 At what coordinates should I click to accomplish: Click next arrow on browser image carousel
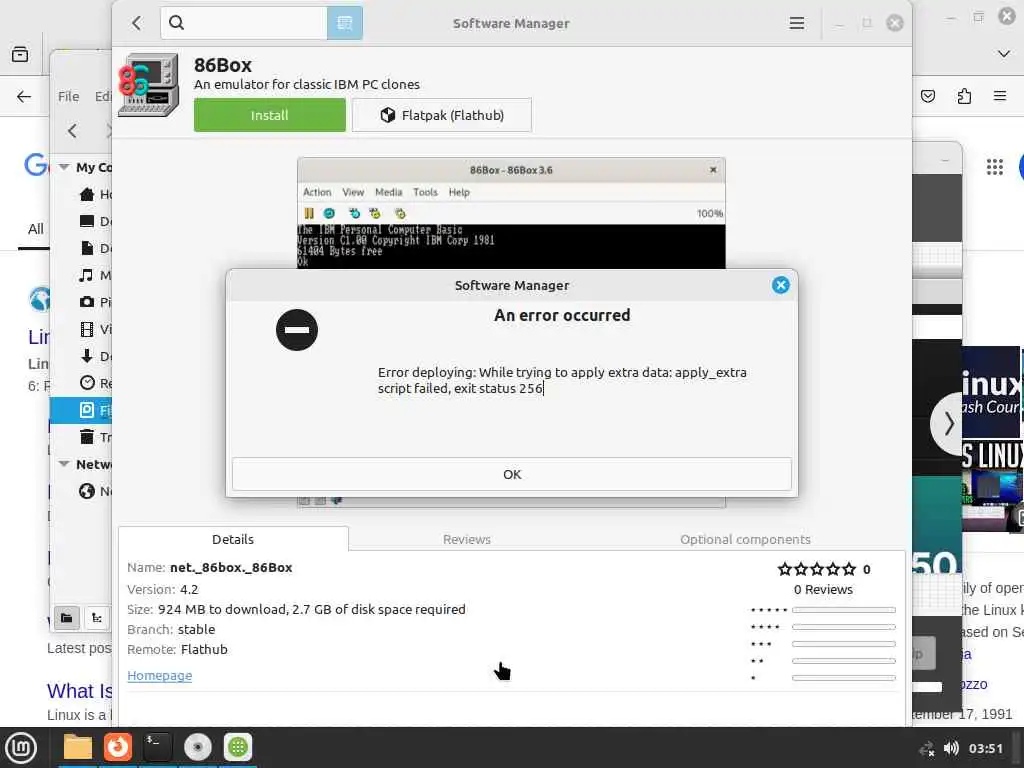(x=948, y=424)
